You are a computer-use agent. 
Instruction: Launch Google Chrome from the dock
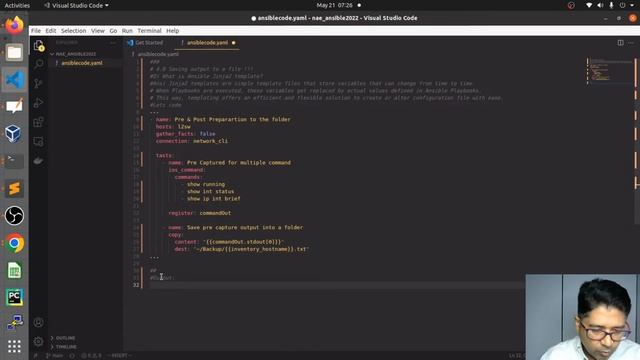[14, 243]
